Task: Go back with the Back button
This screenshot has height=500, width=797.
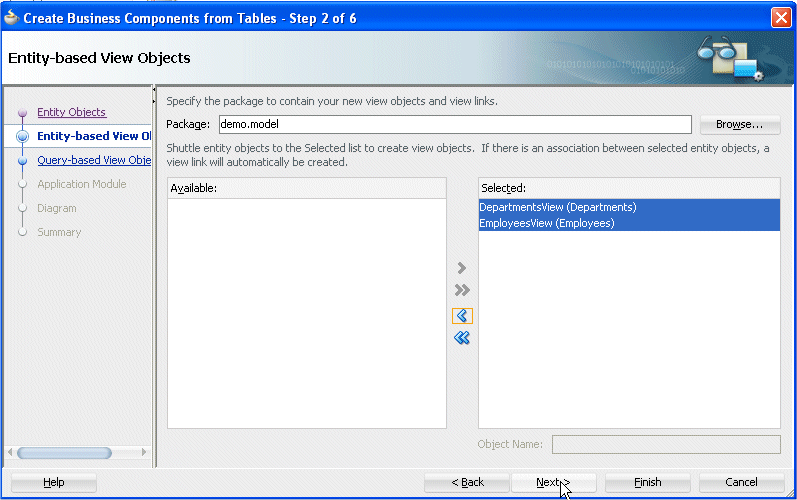Action: 467,482
